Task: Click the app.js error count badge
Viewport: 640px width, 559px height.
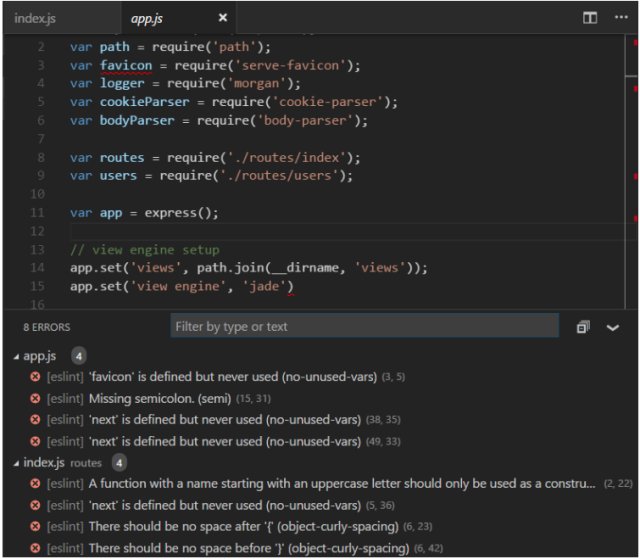Action: 79,356
